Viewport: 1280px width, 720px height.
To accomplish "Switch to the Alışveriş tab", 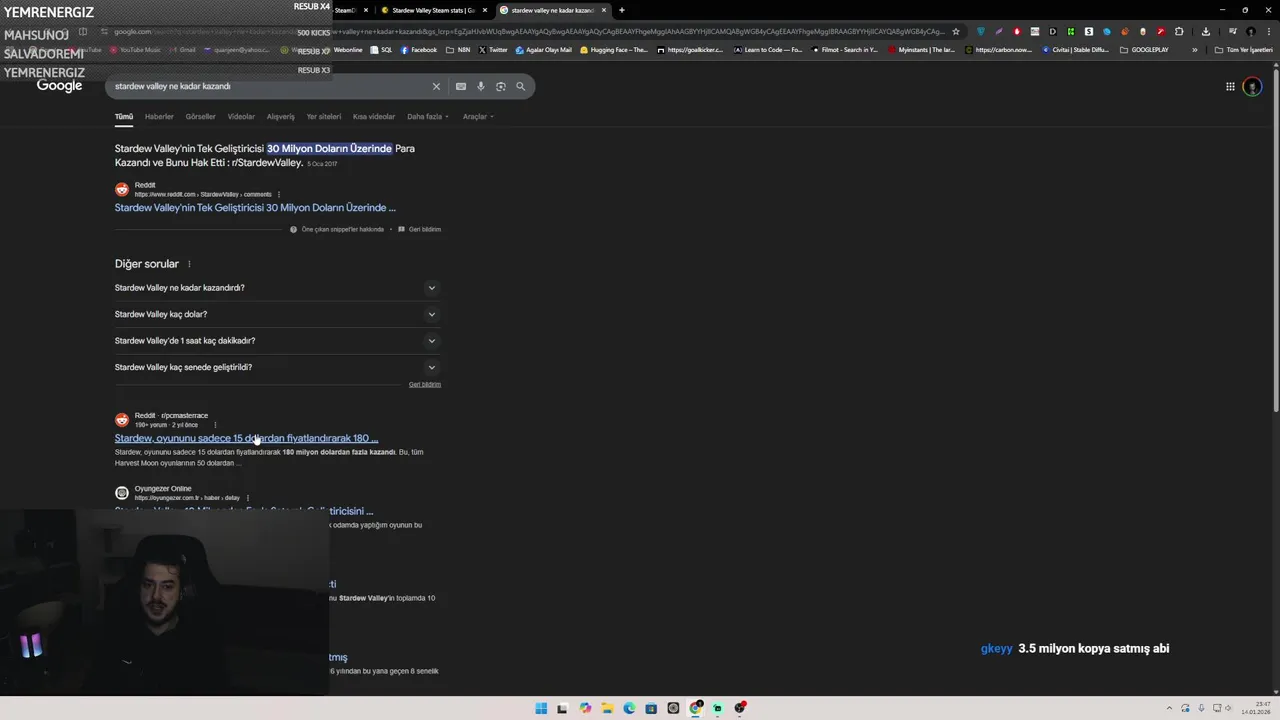I will click(280, 117).
